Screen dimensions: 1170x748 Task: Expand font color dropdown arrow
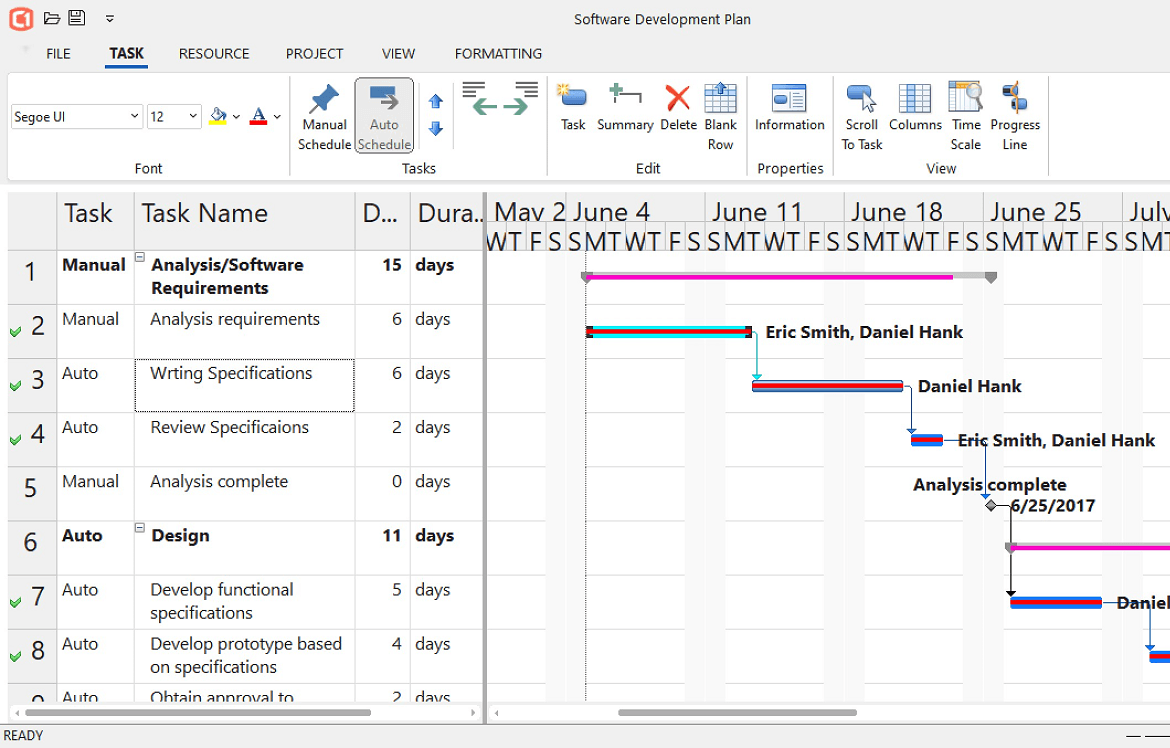pos(277,116)
